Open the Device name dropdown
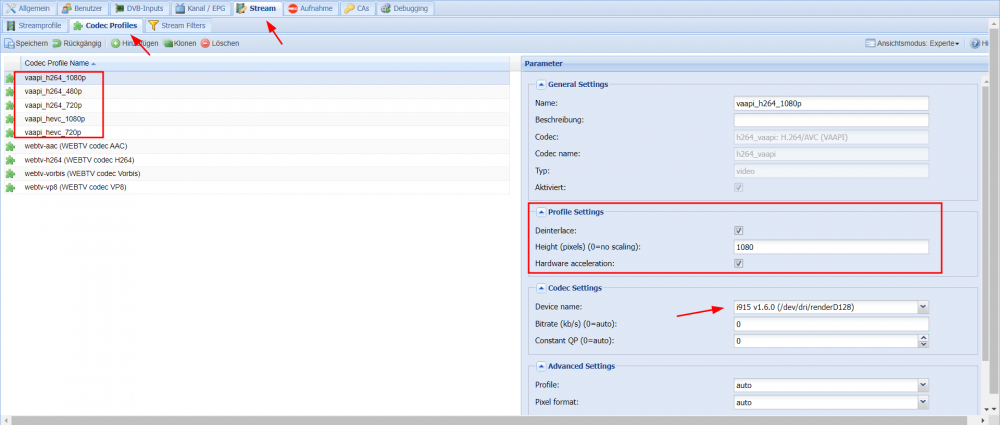This screenshot has height=425, width=1000. coord(923,308)
